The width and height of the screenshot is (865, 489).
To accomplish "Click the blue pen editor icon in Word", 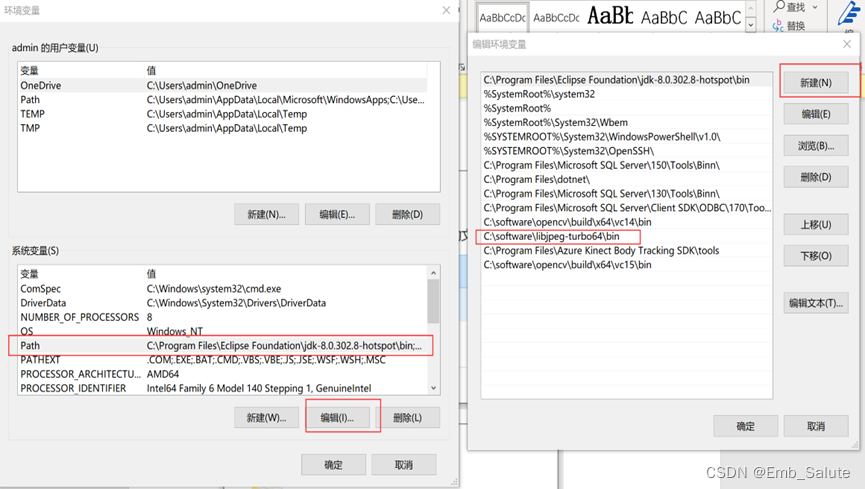I will 848,13.
